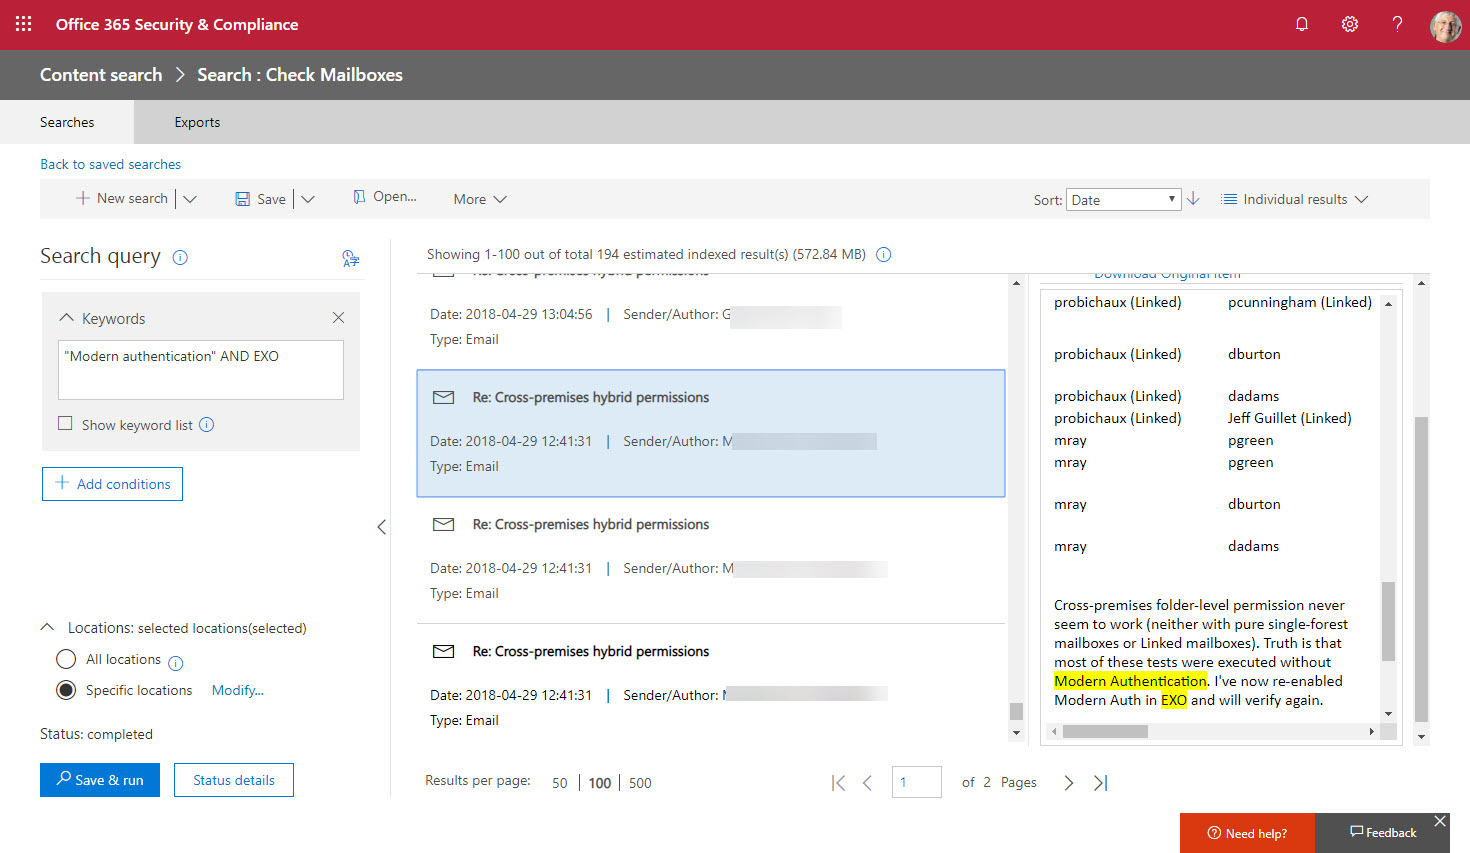Click Feedback button
This screenshot has width=1470, height=853.
1383,833
